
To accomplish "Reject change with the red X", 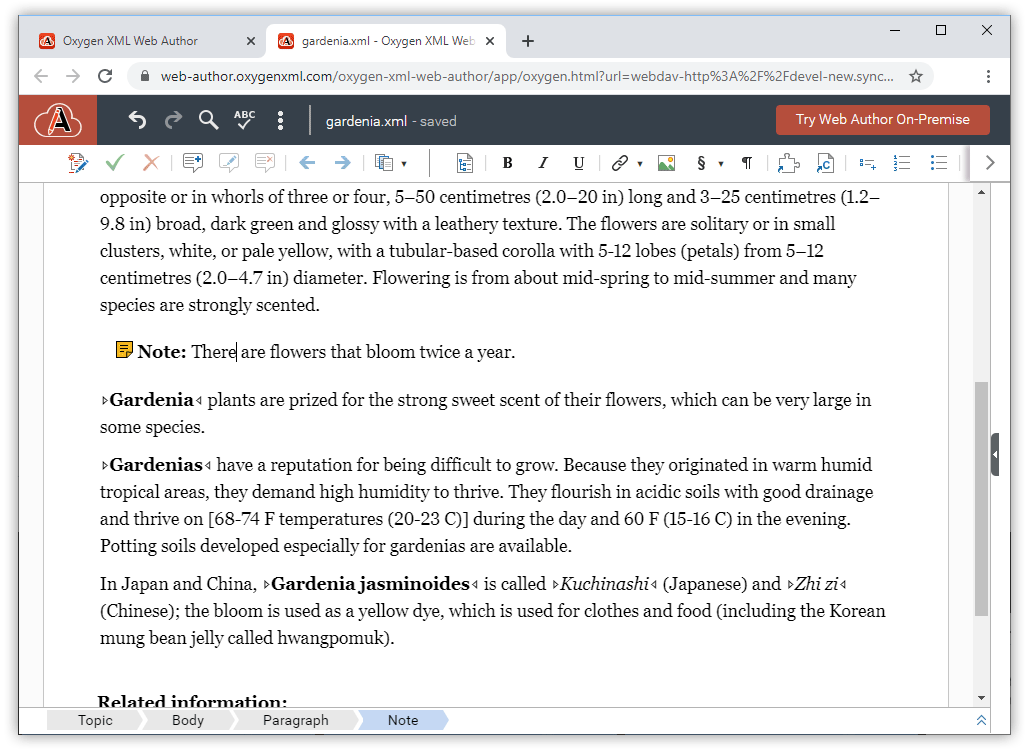I will tap(151, 163).
